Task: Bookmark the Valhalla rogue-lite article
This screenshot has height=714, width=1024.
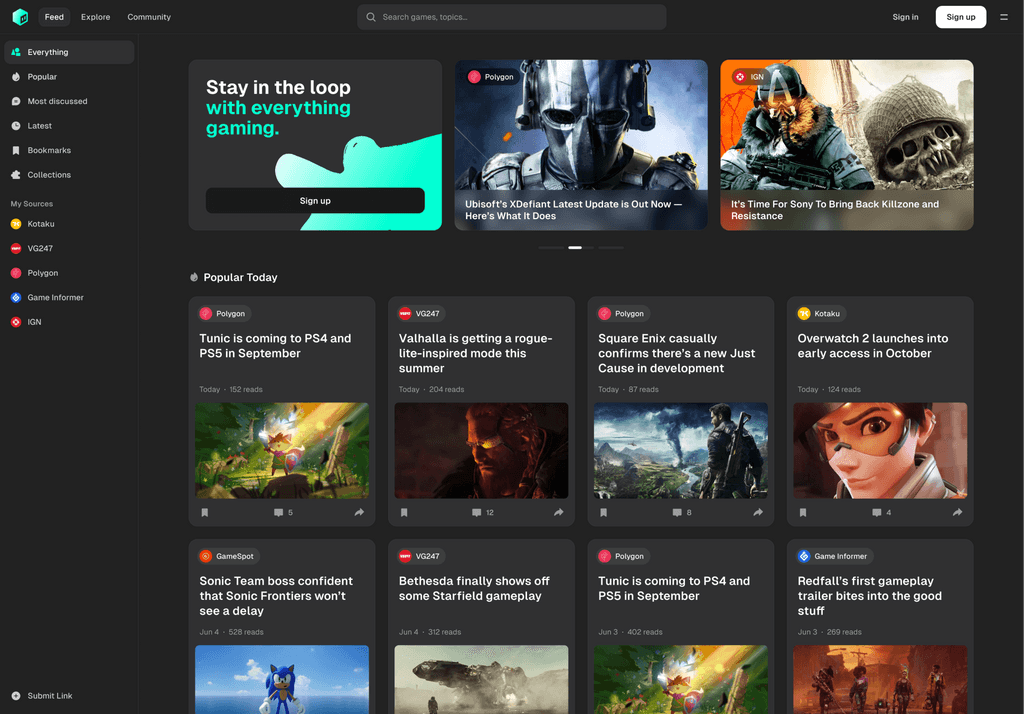Action: click(404, 513)
